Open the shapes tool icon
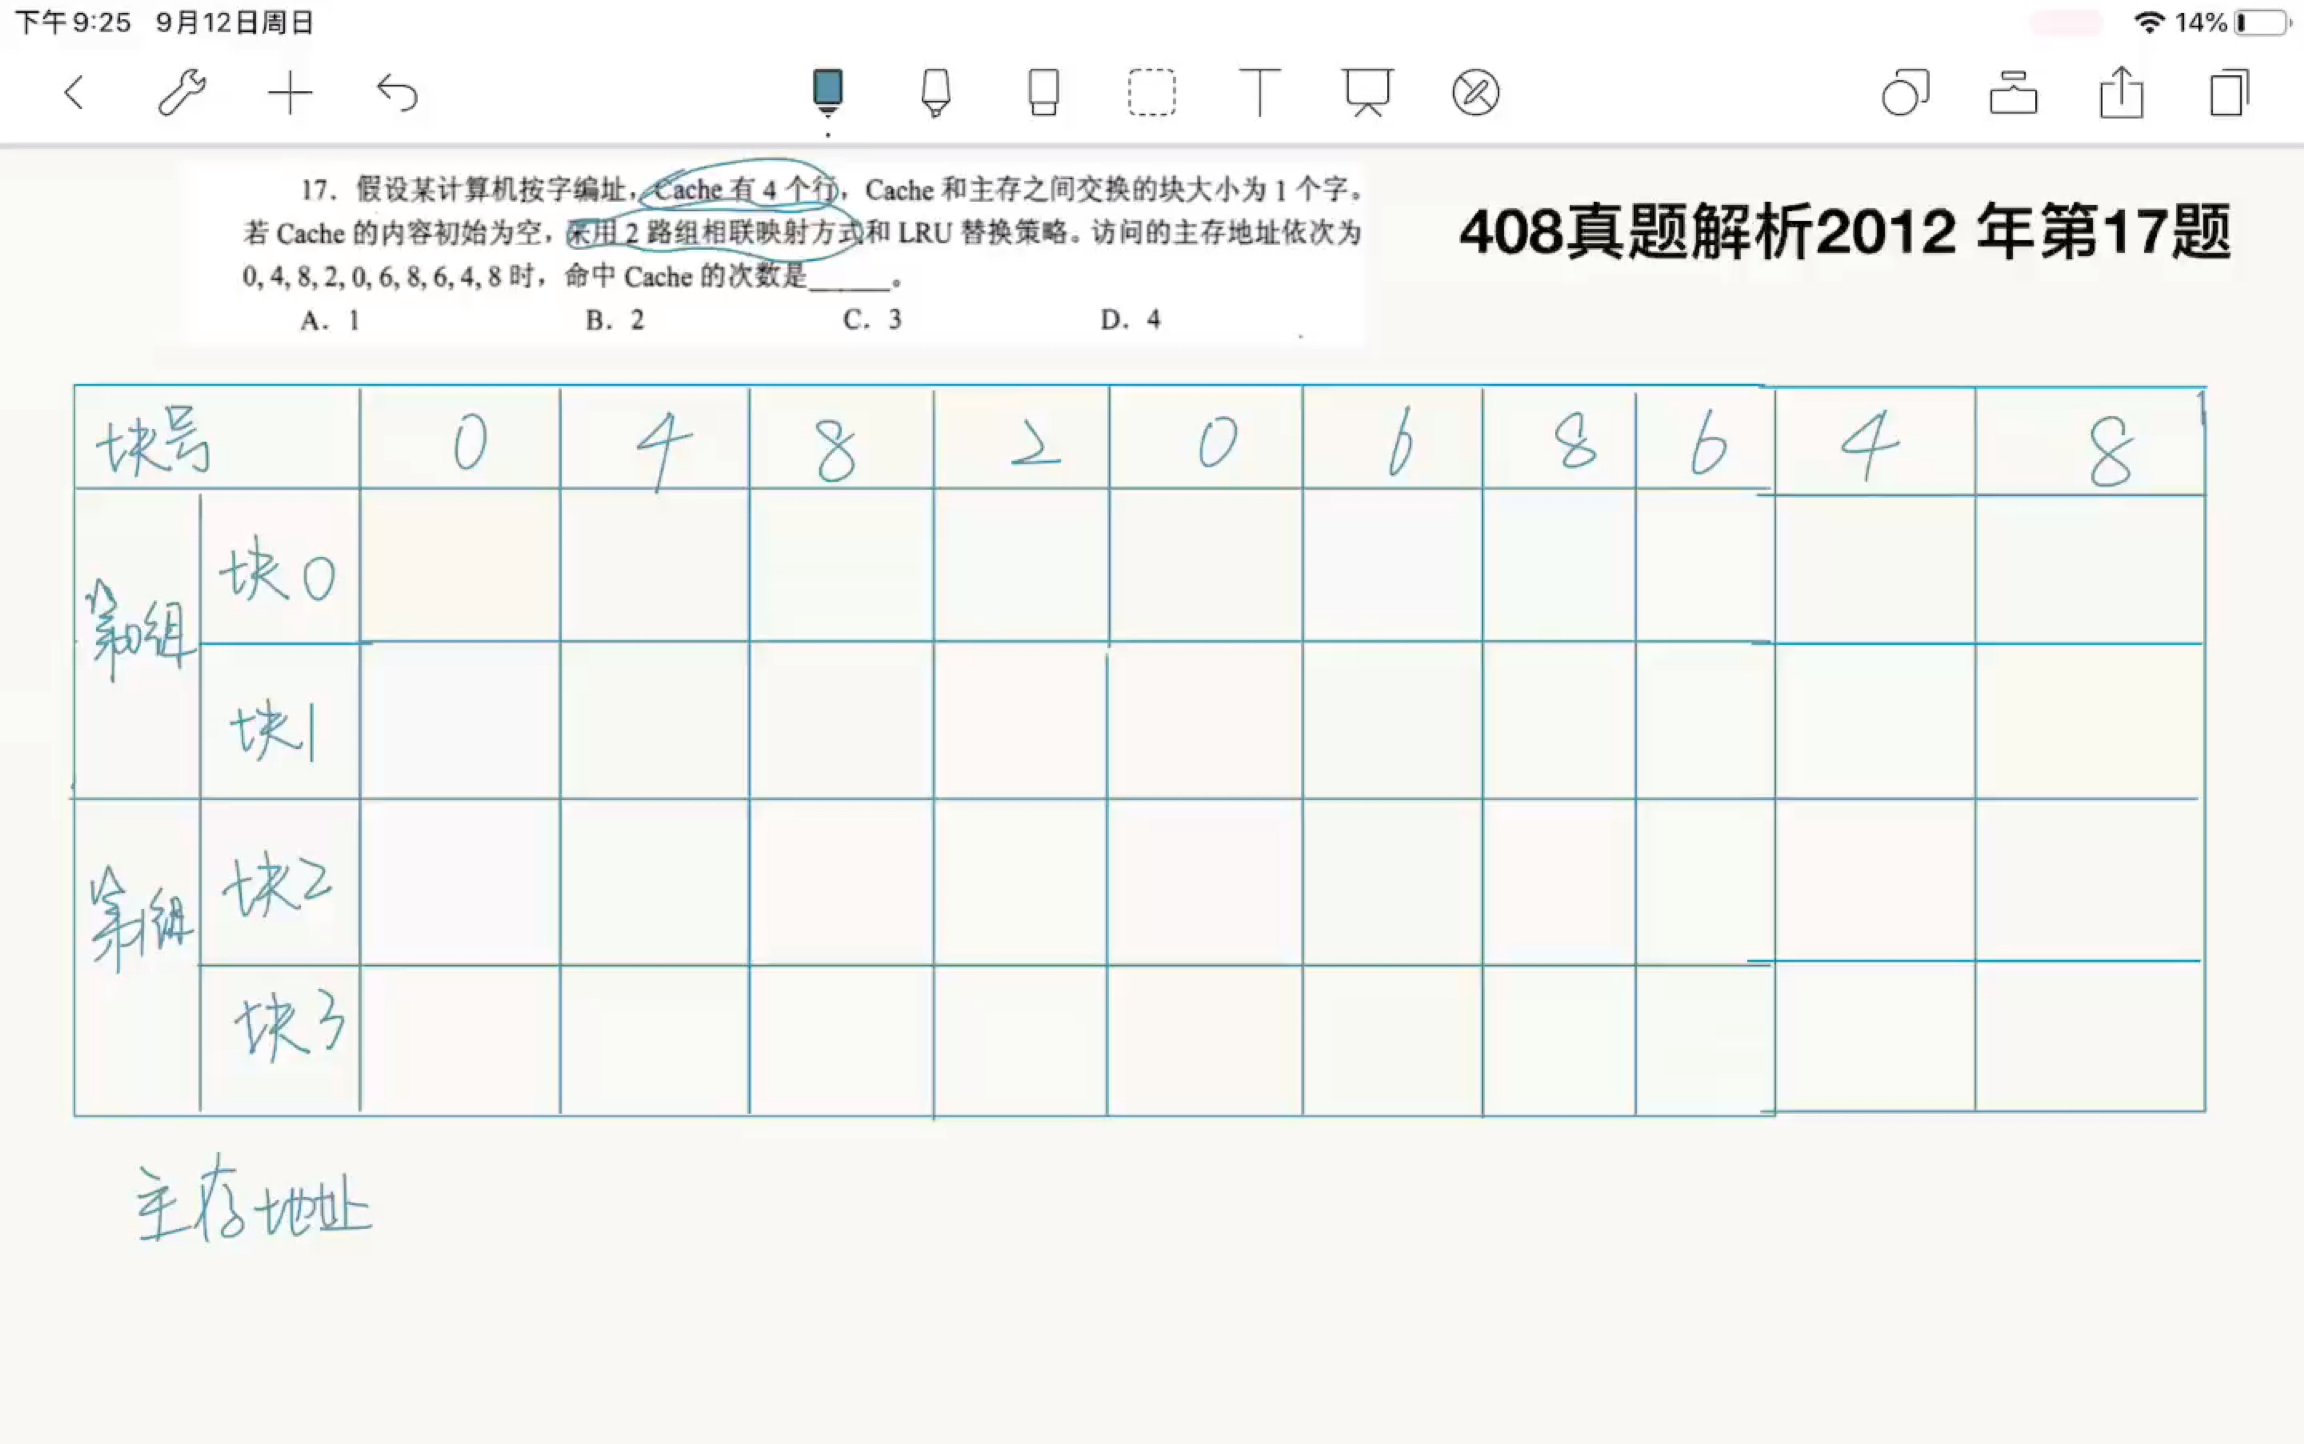 (1905, 93)
